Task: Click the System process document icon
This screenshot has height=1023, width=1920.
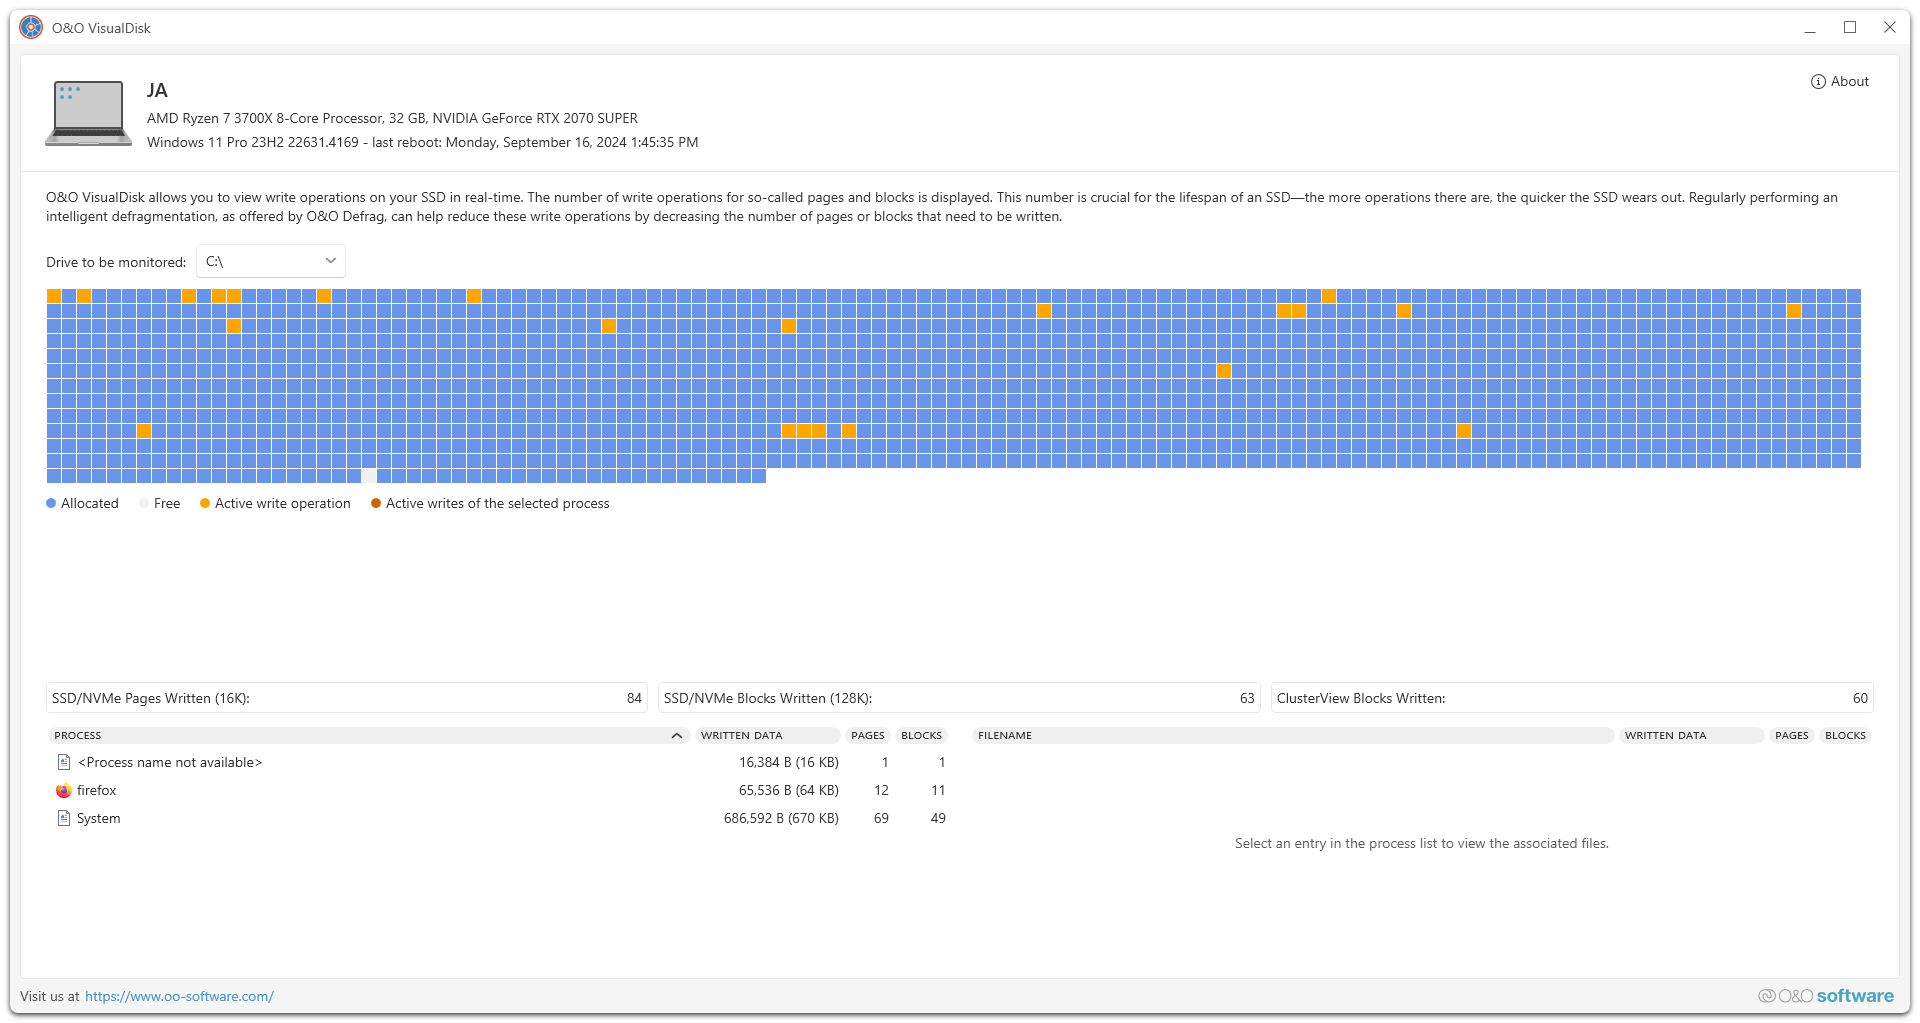Action: pyautogui.click(x=64, y=818)
